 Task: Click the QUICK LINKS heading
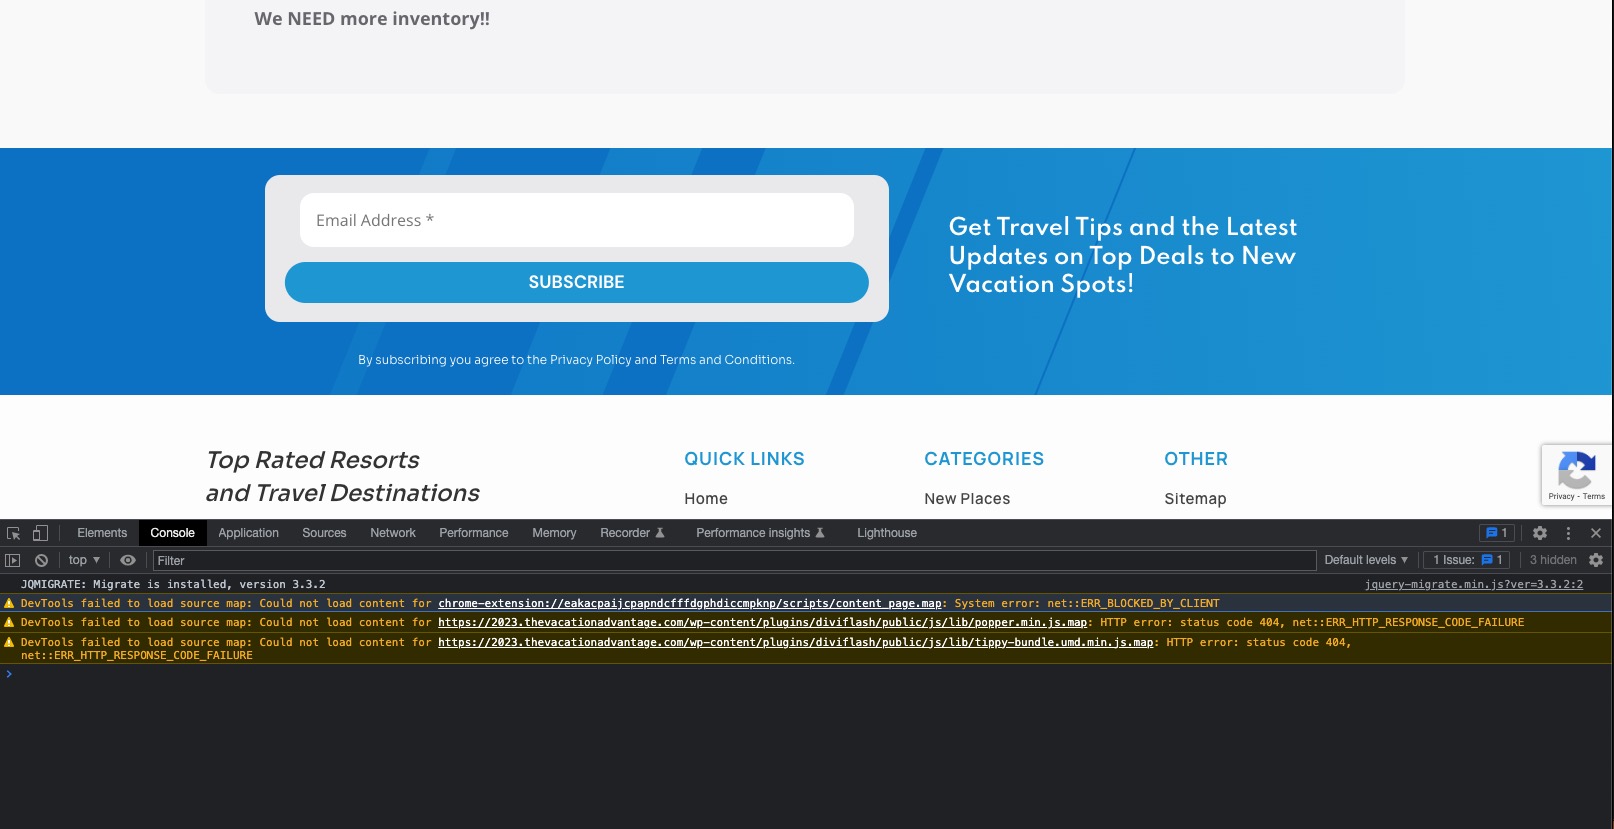point(744,459)
